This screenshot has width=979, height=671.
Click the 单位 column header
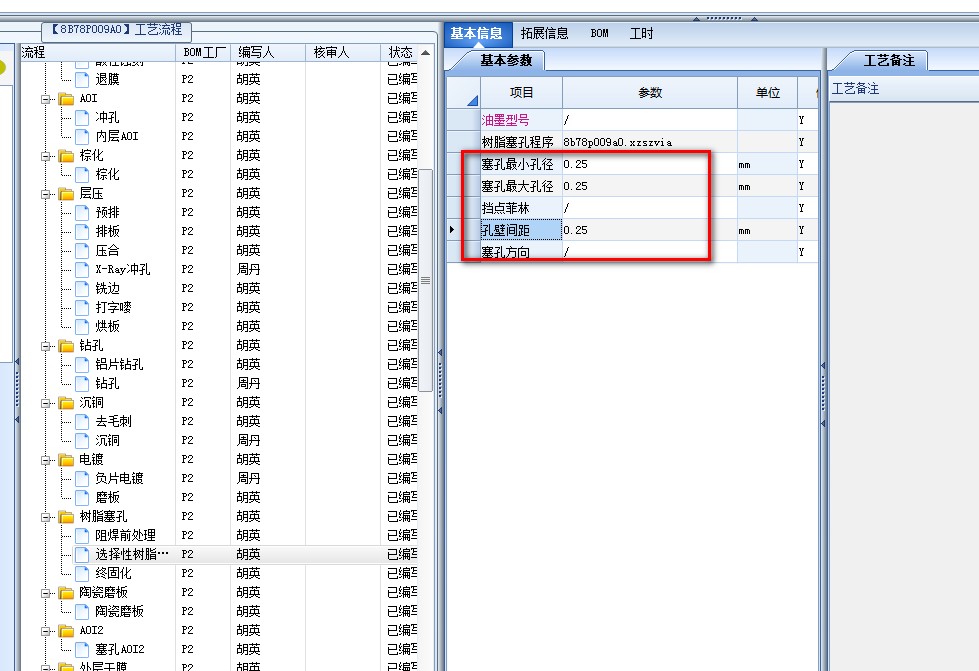coord(767,93)
